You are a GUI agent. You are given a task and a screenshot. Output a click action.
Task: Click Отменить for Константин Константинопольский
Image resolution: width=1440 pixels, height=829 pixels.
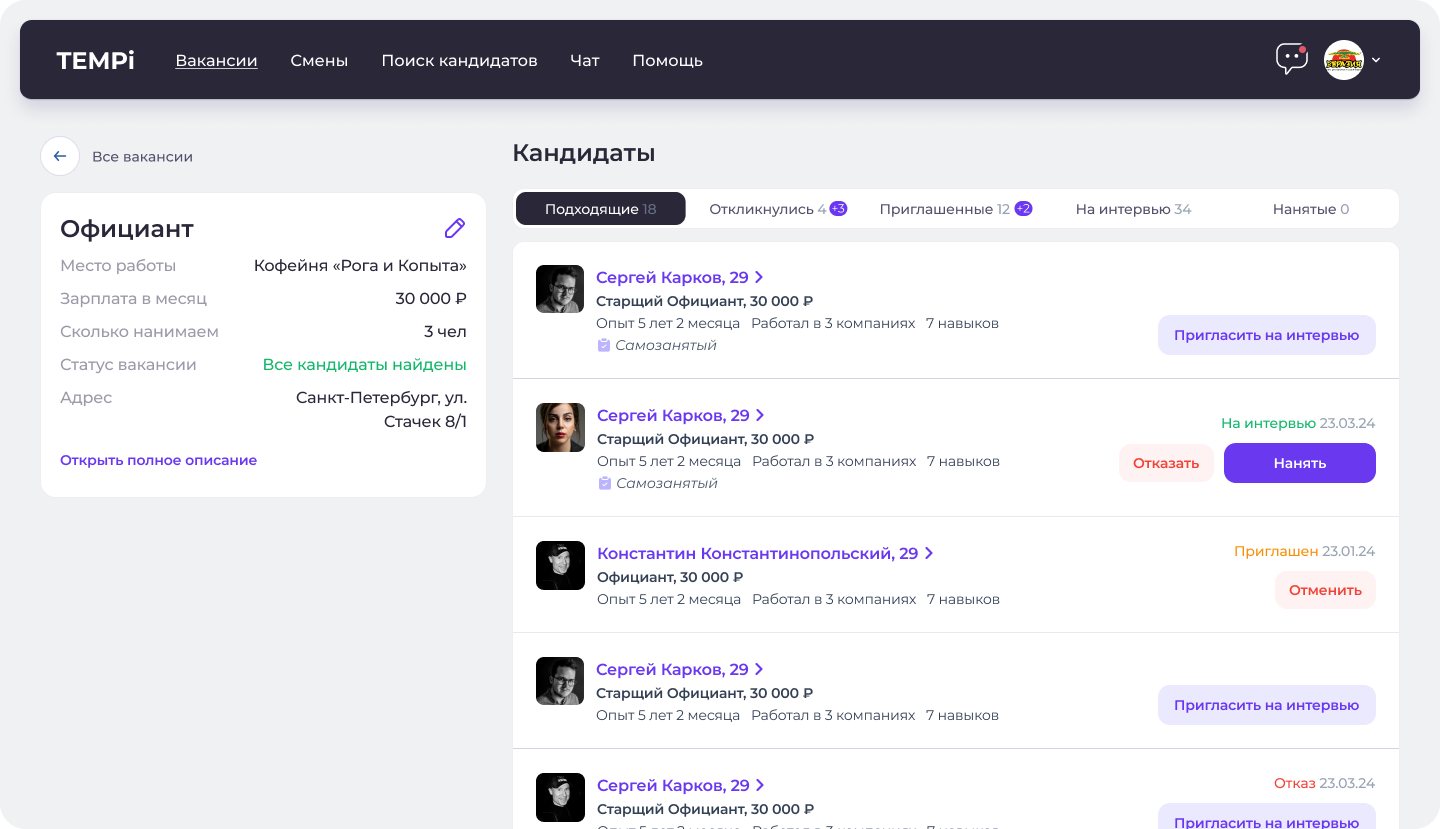1325,590
